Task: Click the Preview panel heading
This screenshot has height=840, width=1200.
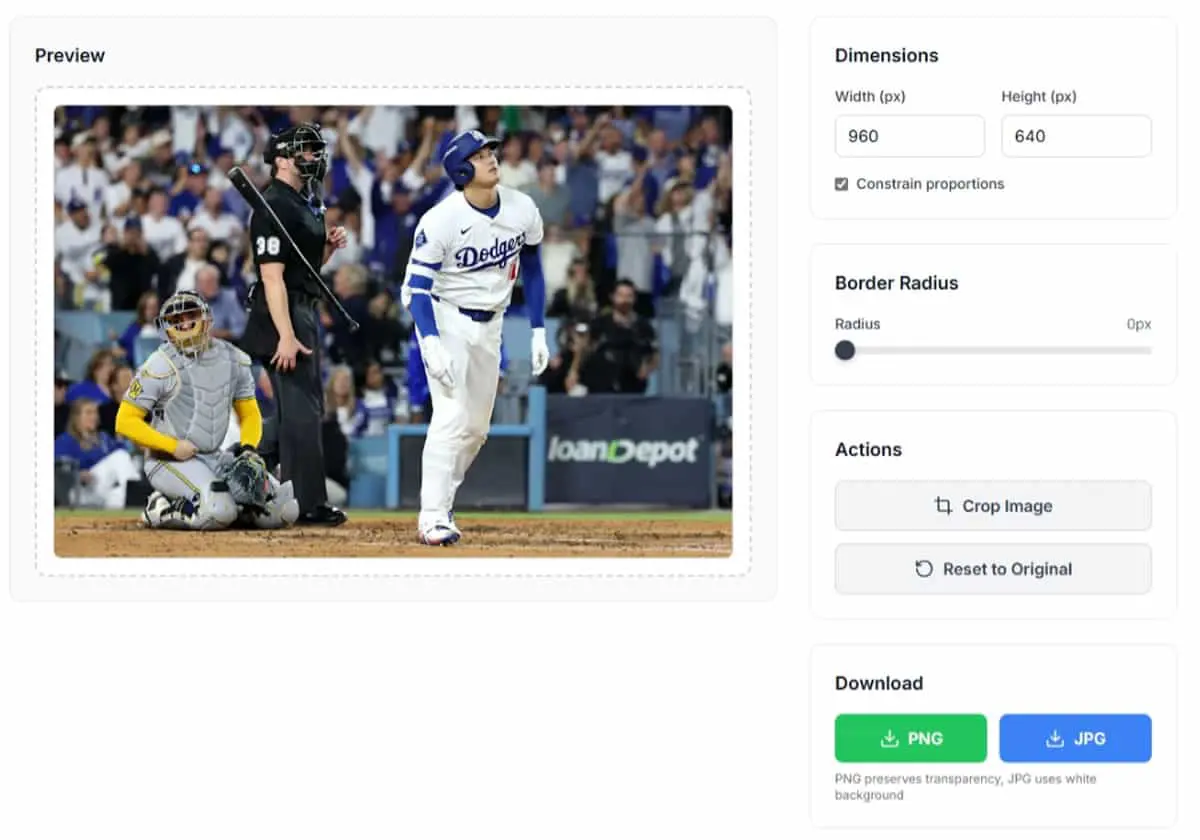Action: (70, 56)
